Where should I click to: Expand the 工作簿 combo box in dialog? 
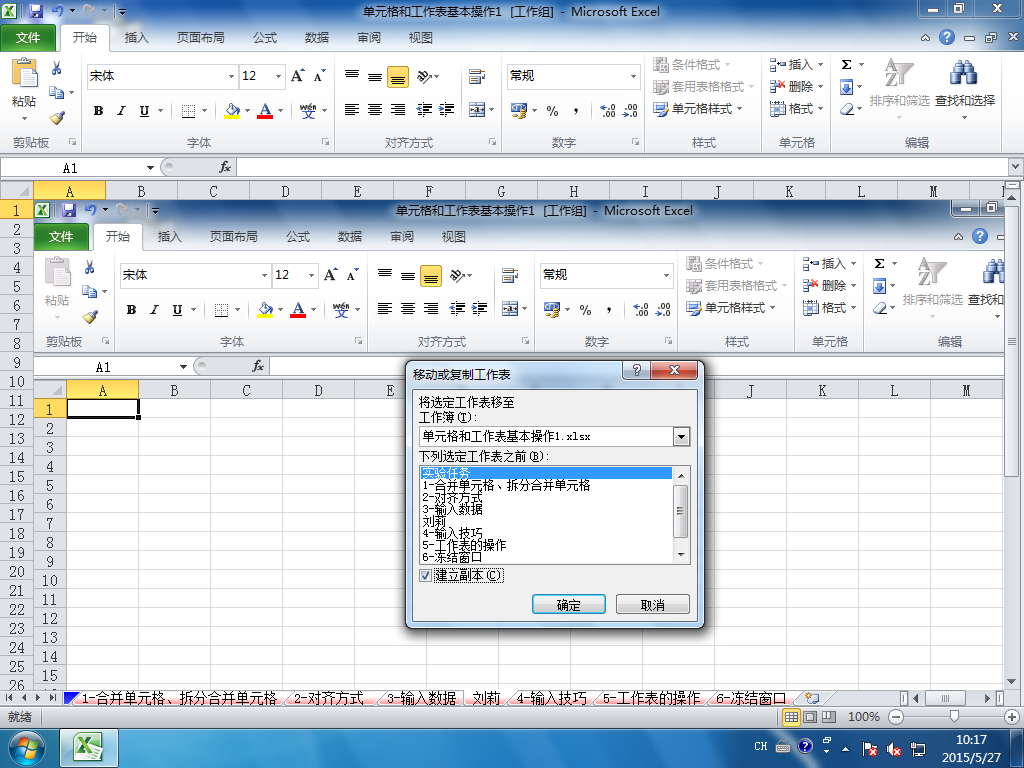tap(681, 436)
